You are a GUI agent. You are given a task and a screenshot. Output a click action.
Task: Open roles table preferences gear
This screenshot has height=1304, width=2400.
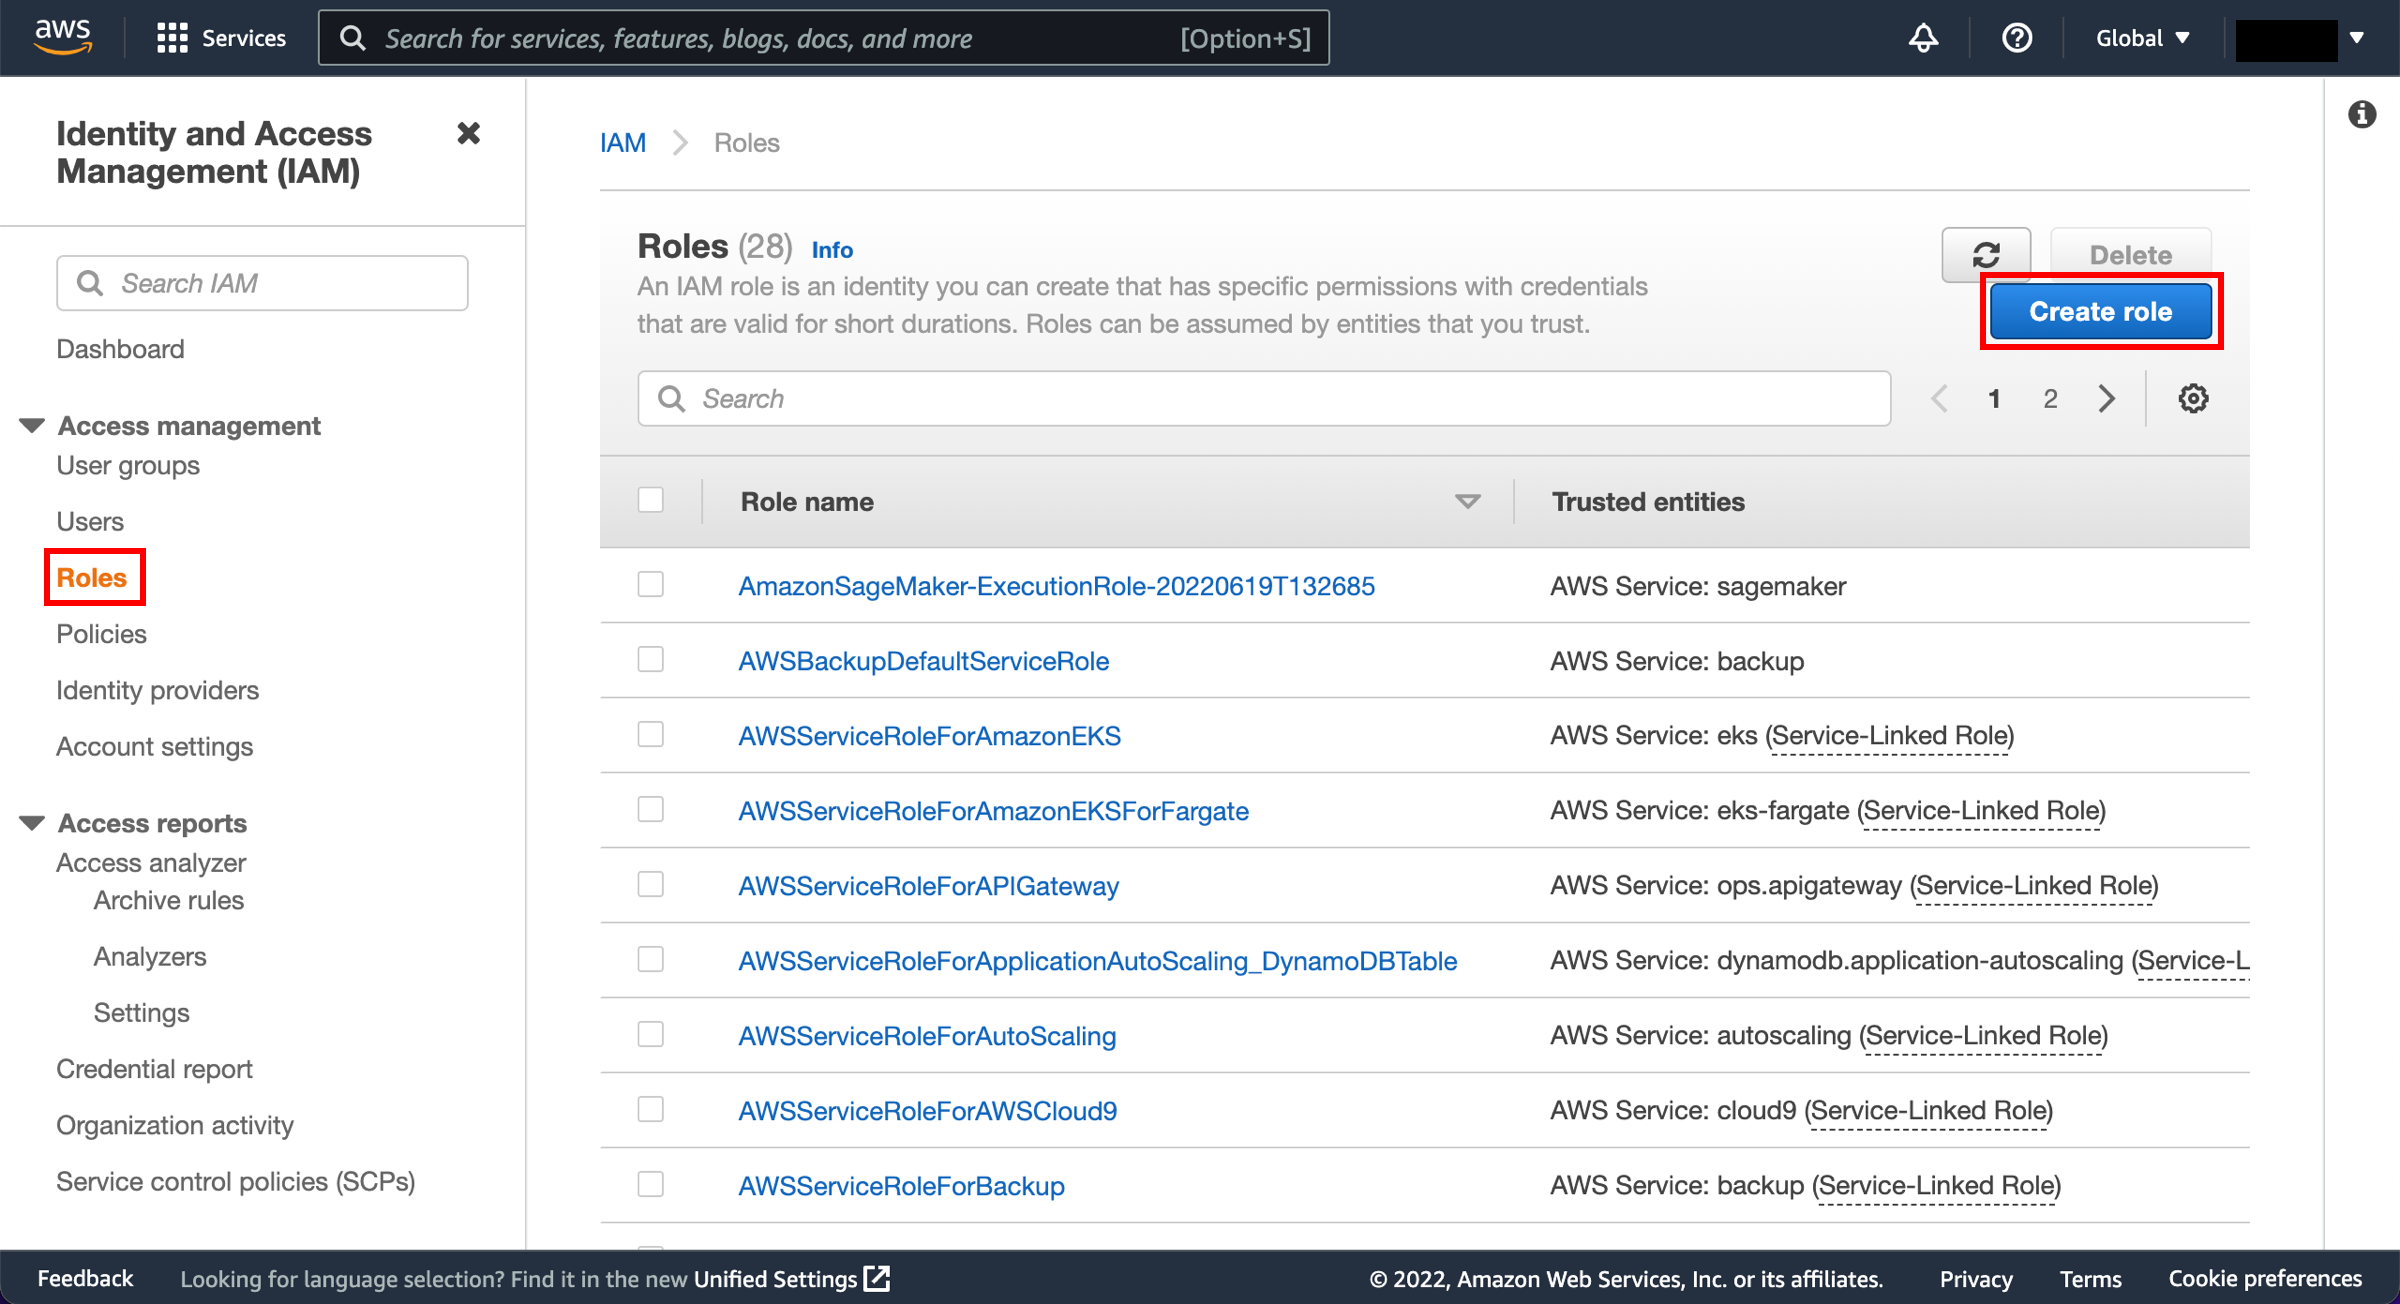[x=2193, y=398]
